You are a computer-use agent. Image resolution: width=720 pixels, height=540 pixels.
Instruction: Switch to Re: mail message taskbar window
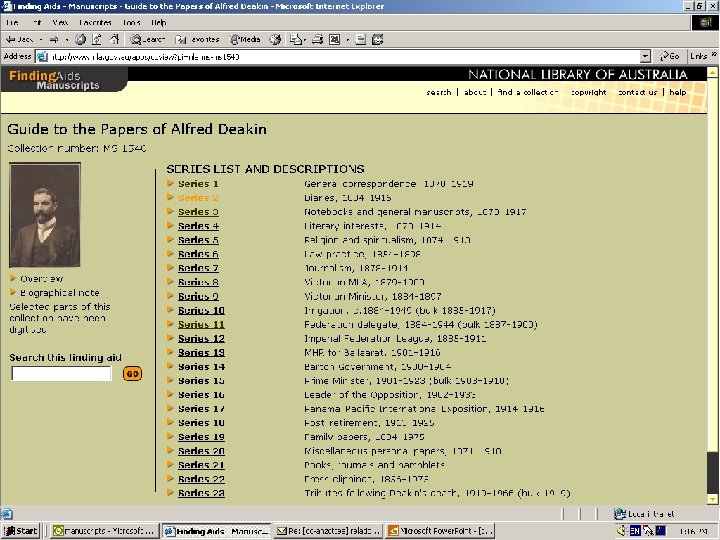pos(328,531)
